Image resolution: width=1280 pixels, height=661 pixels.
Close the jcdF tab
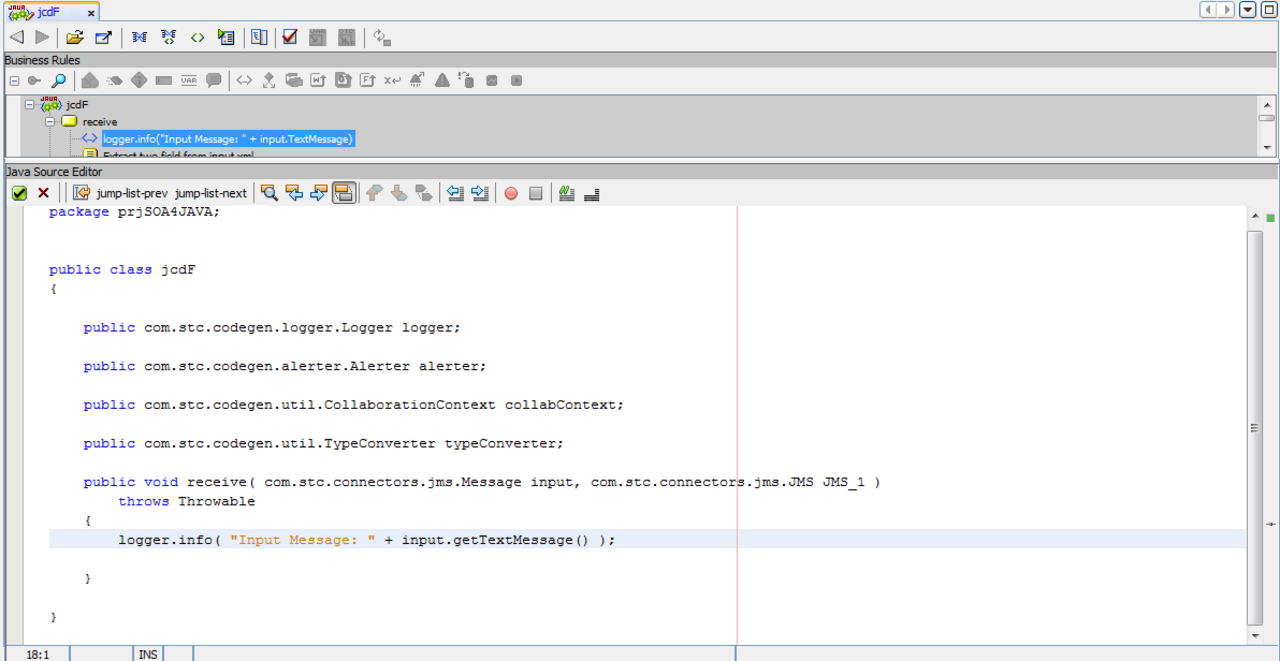pos(91,13)
